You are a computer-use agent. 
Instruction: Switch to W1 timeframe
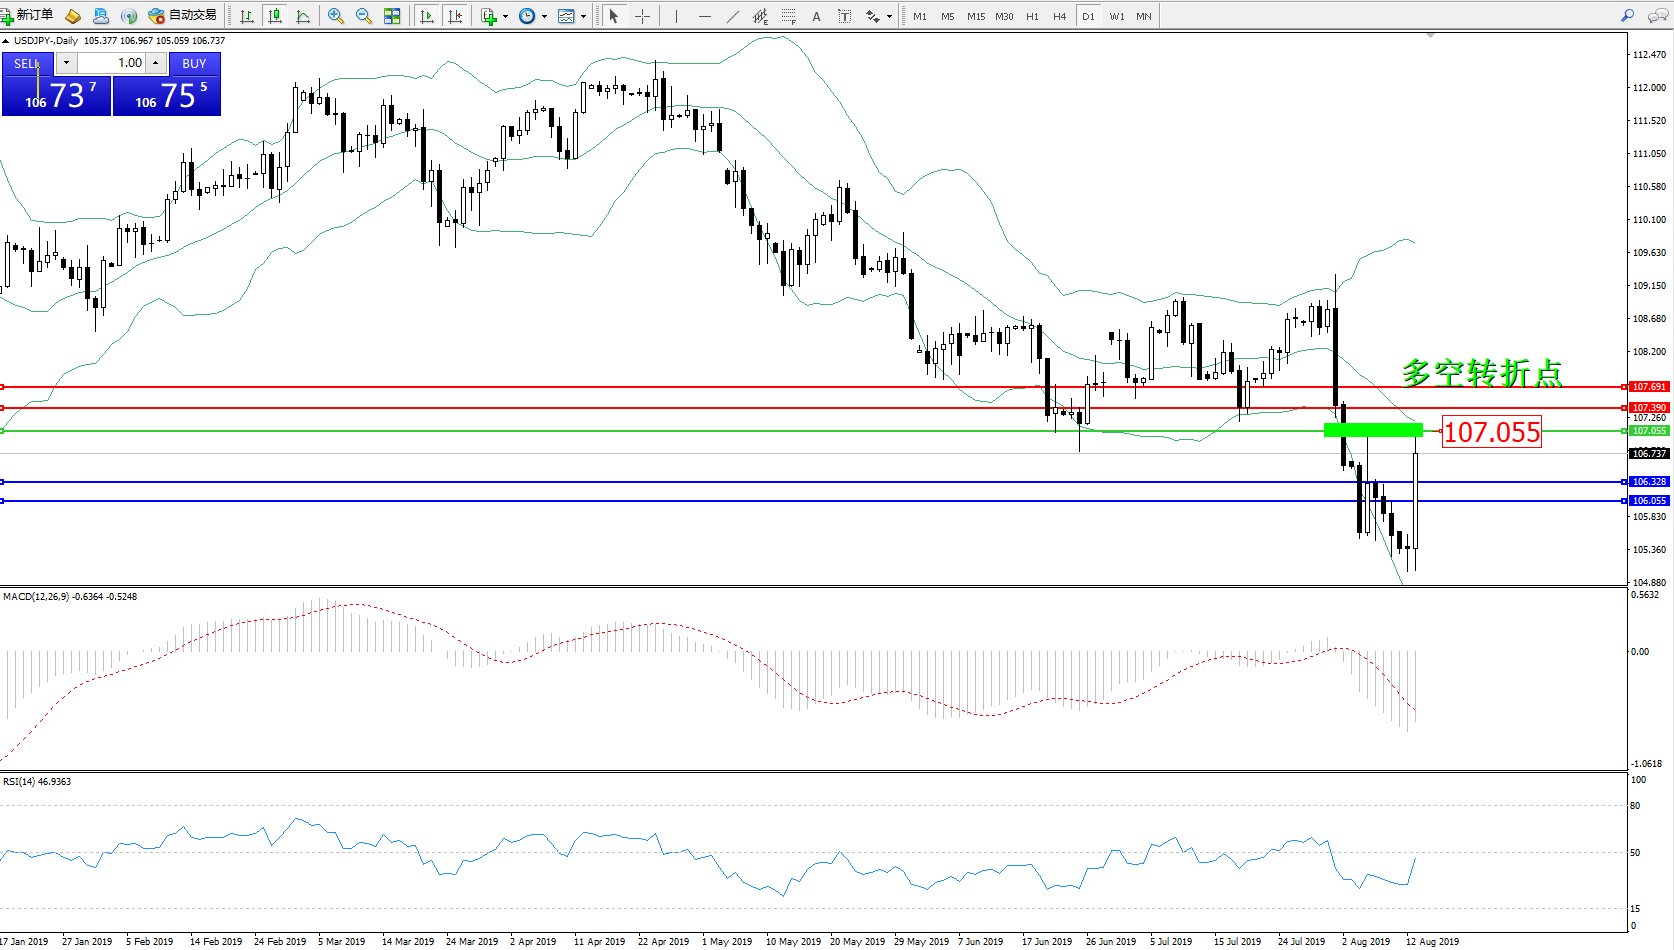pyautogui.click(x=1116, y=16)
